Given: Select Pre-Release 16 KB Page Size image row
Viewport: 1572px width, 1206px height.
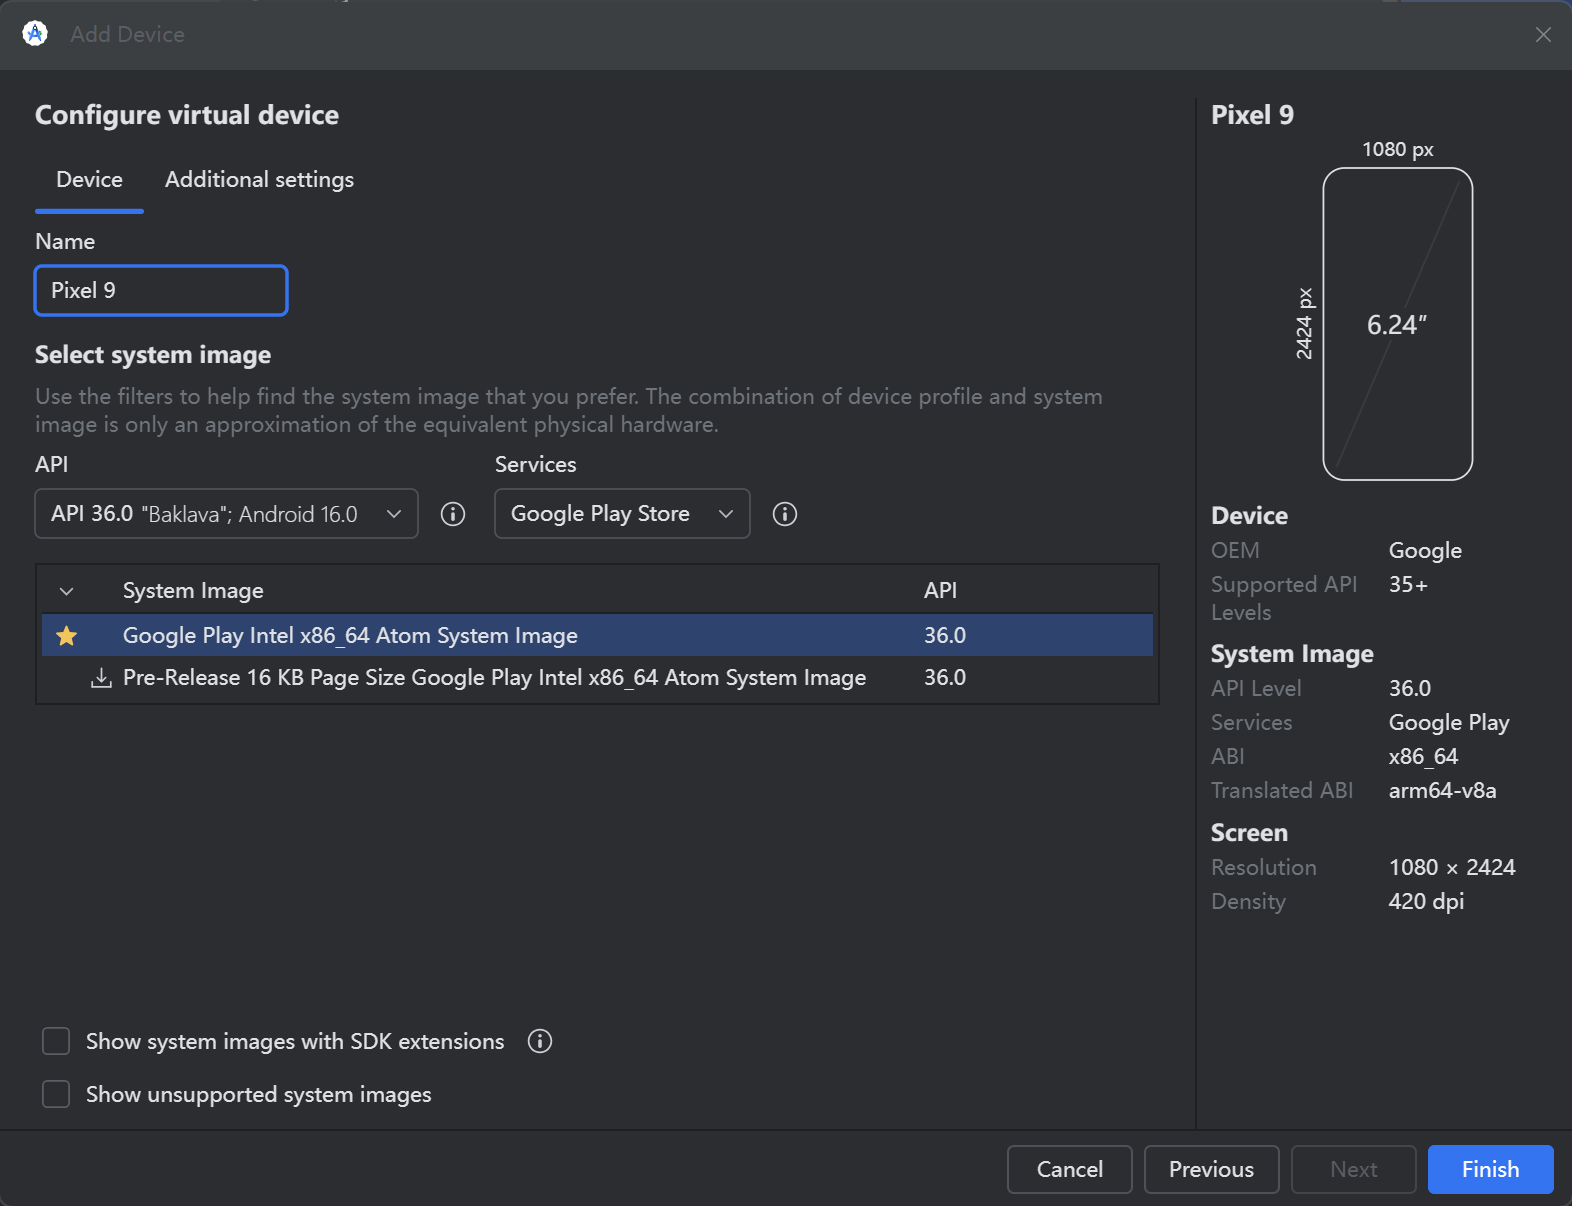Looking at the screenshot, I should [x=494, y=678].
